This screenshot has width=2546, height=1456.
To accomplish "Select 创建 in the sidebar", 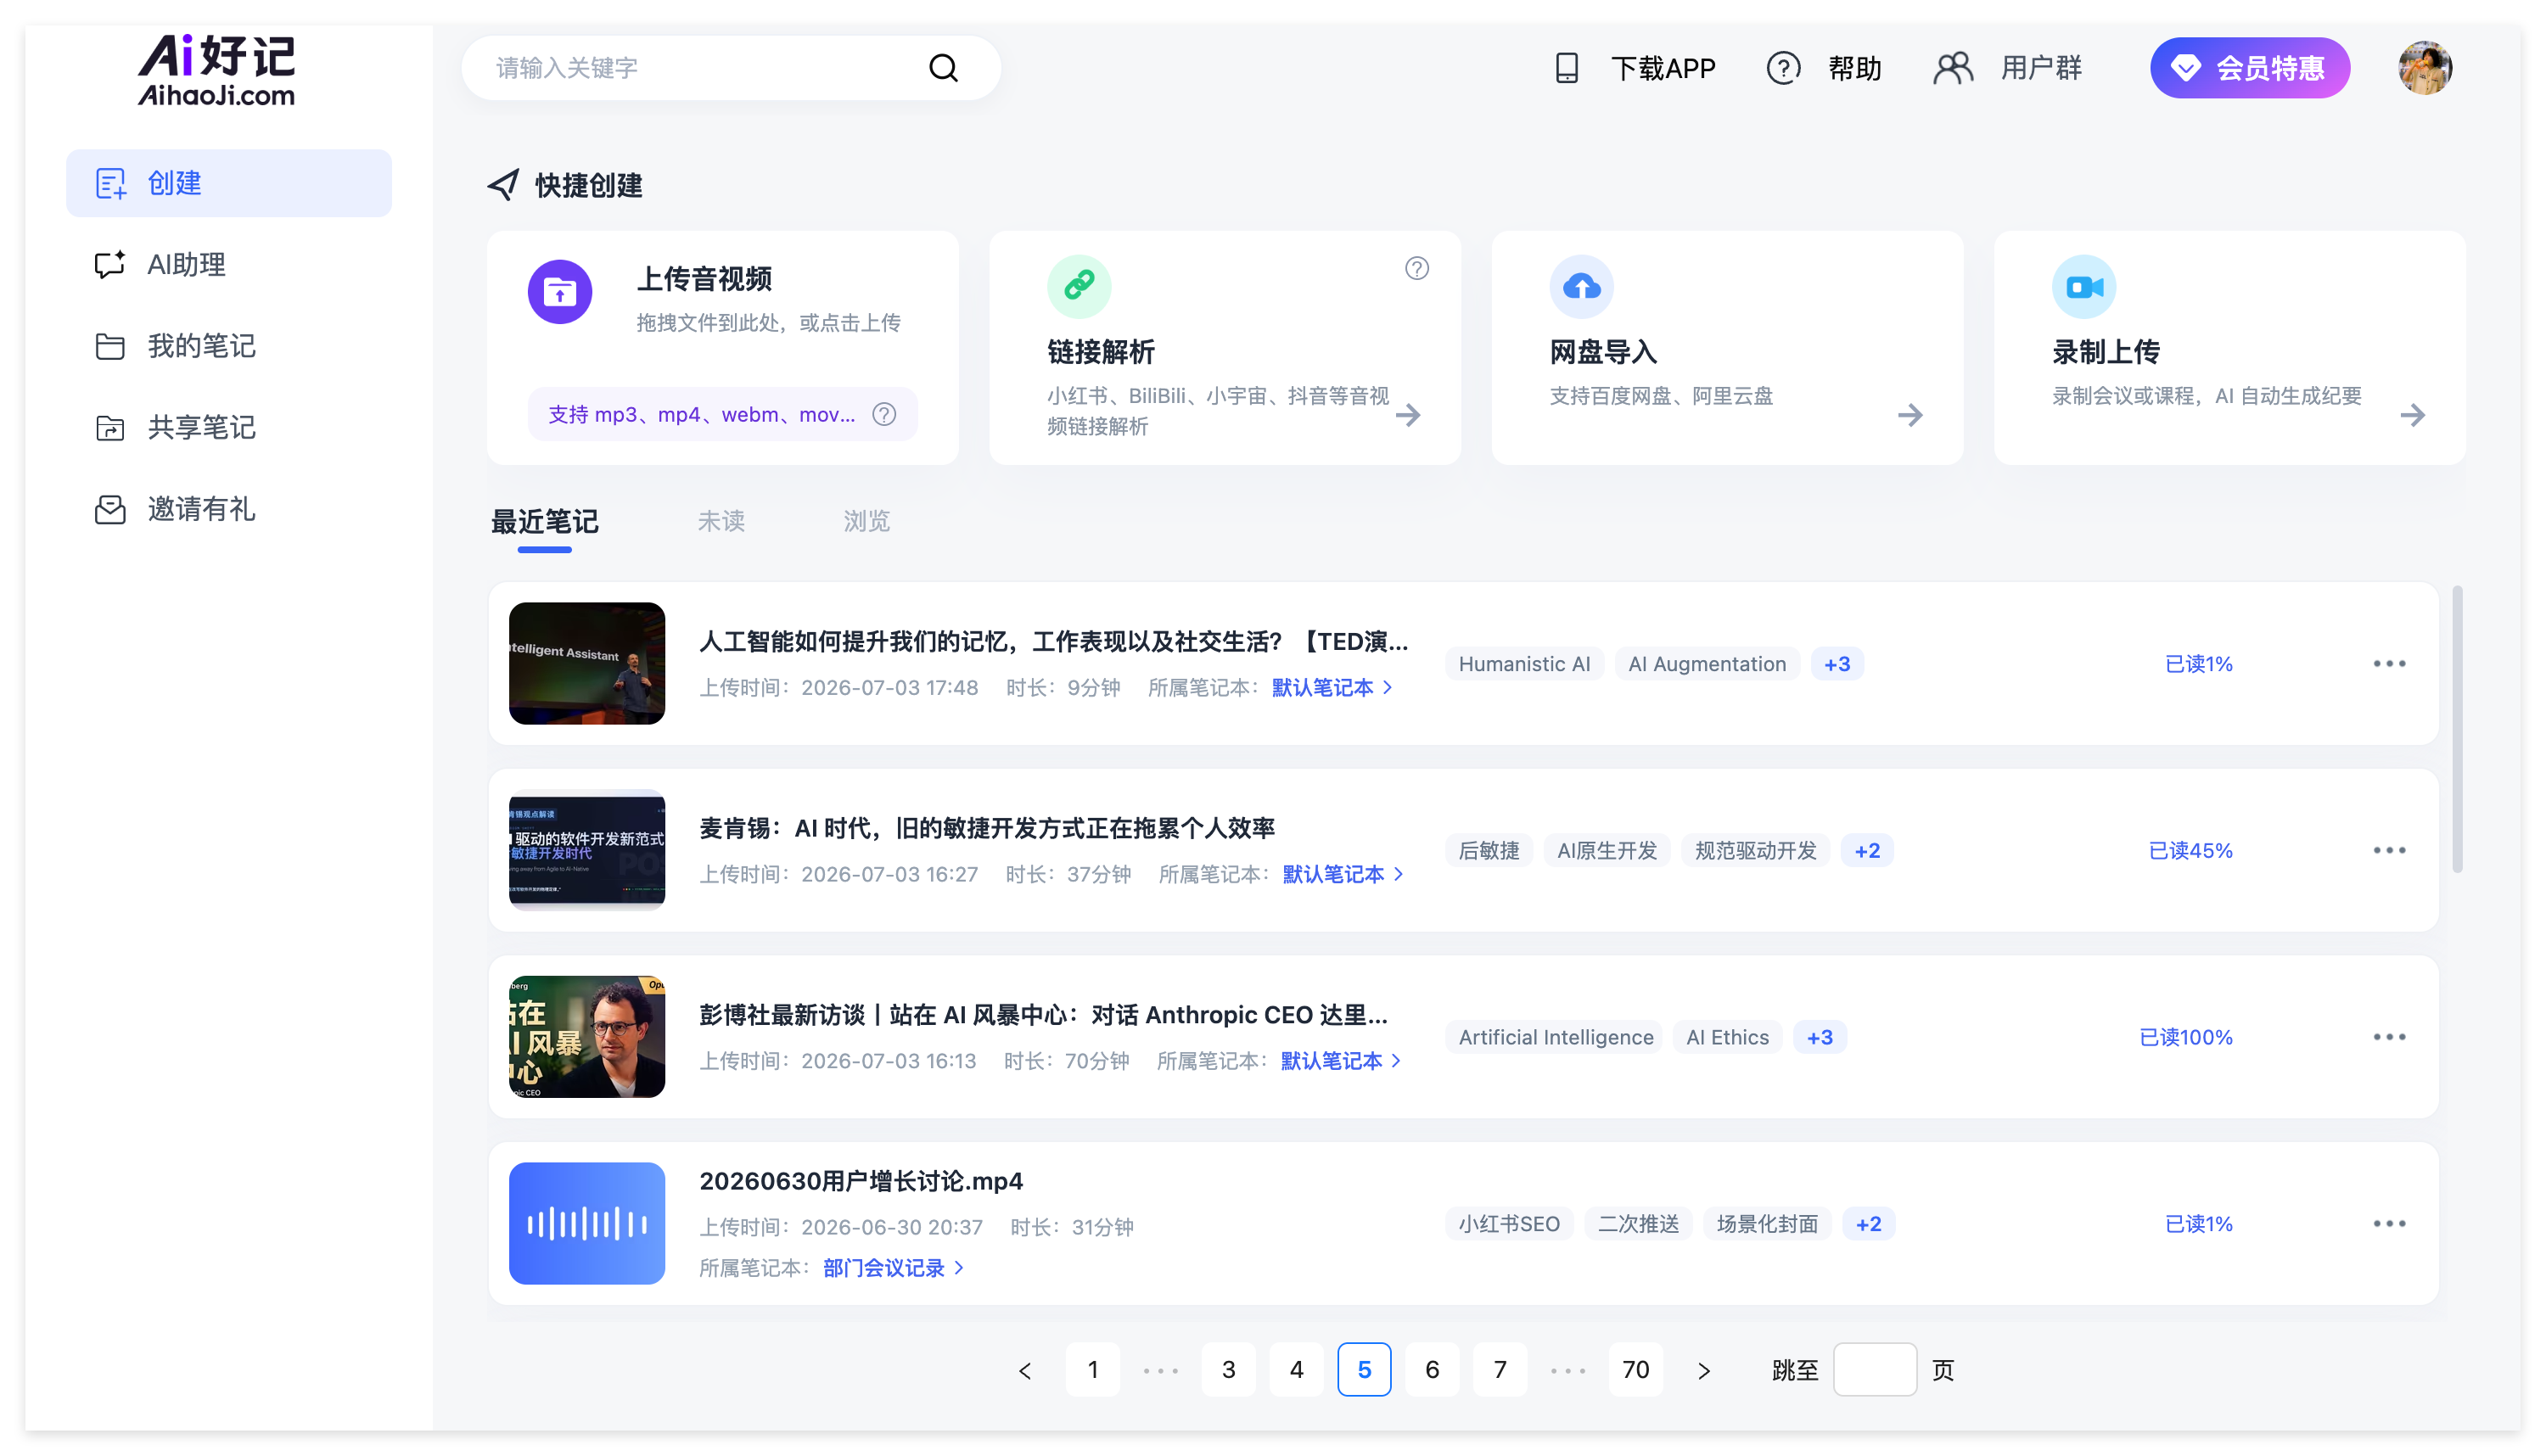I will 229,183.
